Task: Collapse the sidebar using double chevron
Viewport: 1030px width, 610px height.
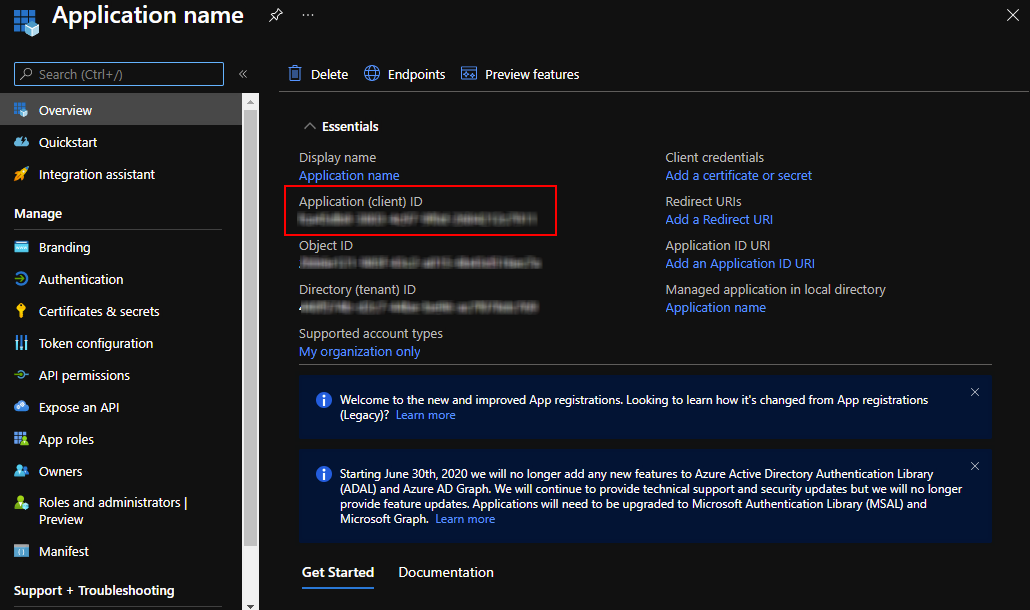Action: click(x=243, y=74)
